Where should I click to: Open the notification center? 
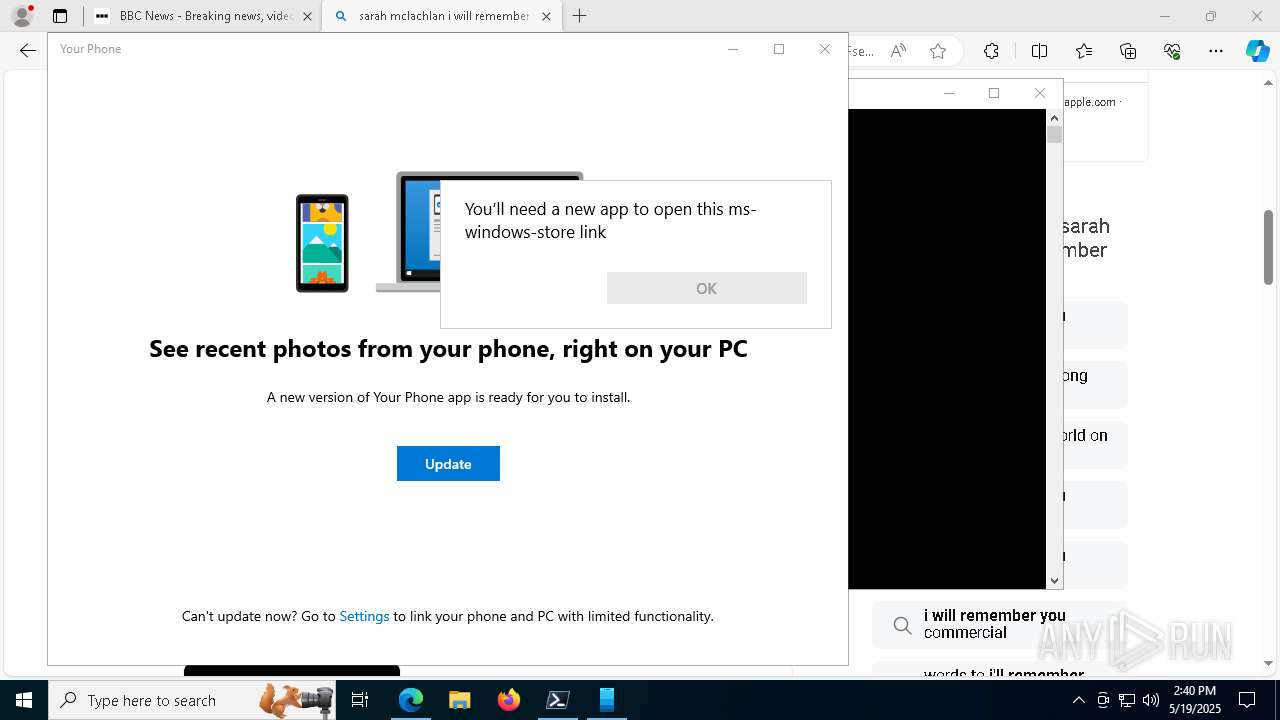click(x=1247, y=700)
